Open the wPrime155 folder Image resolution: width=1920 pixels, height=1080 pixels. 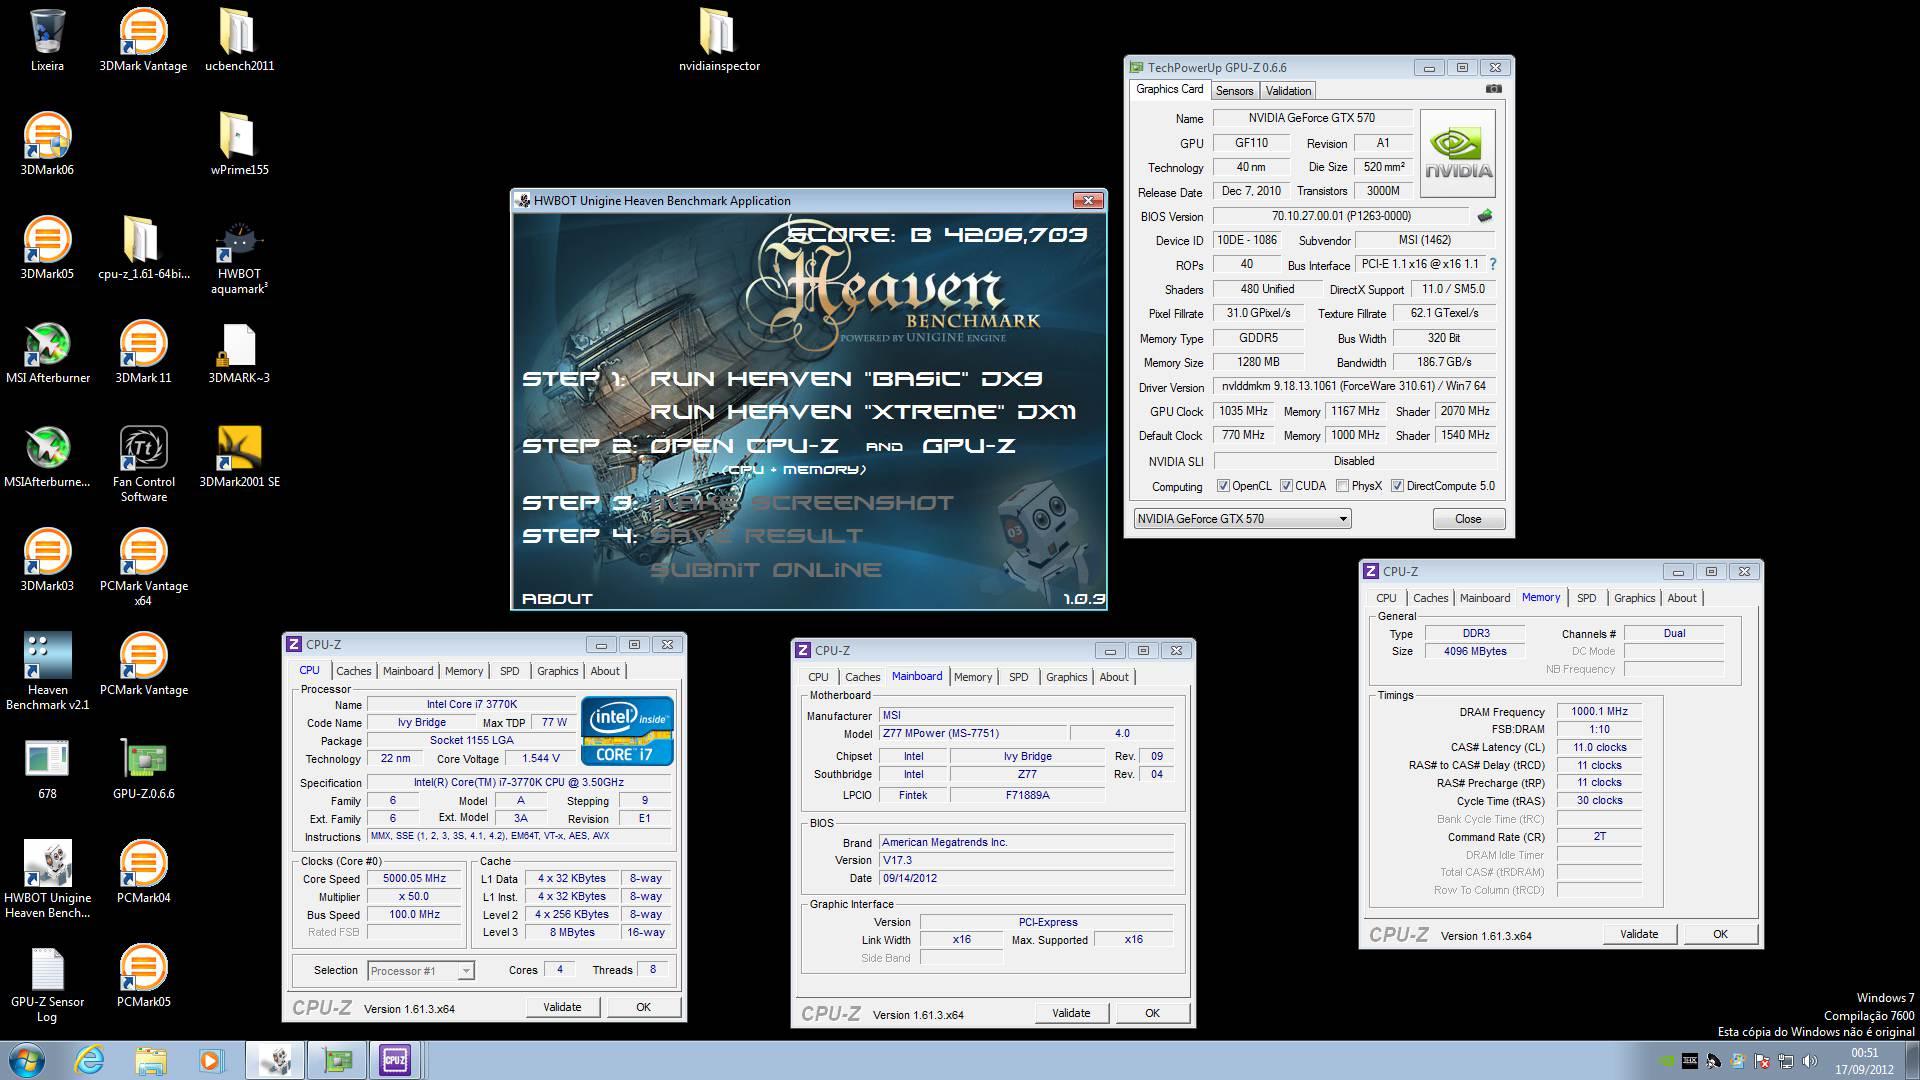click(x=239, y=144)
